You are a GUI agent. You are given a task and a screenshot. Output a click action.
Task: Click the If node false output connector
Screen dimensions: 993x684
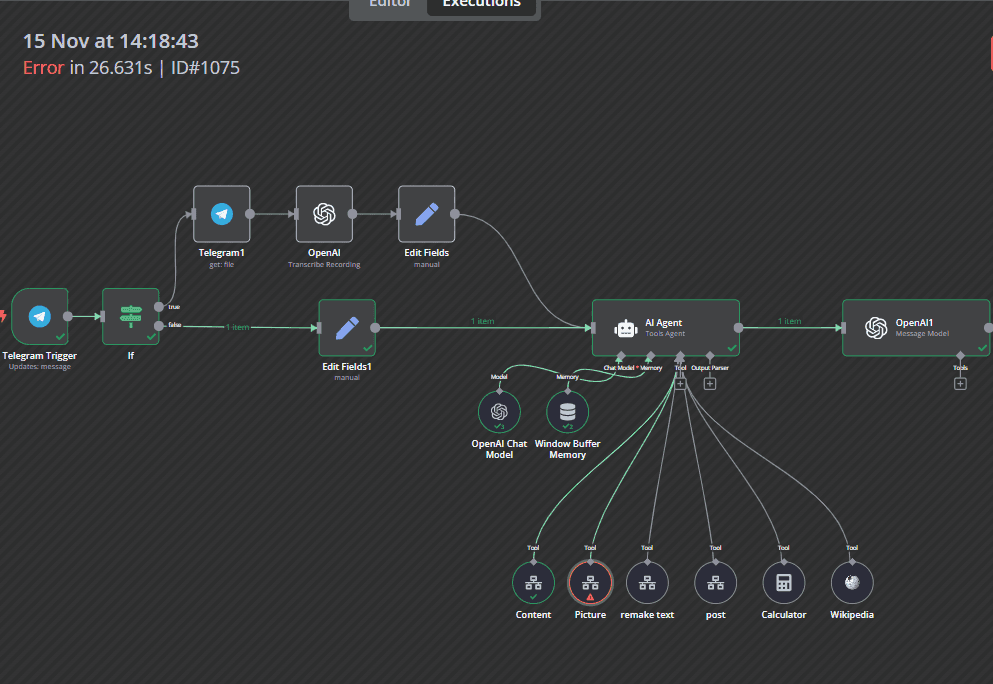tap(158, 326)
